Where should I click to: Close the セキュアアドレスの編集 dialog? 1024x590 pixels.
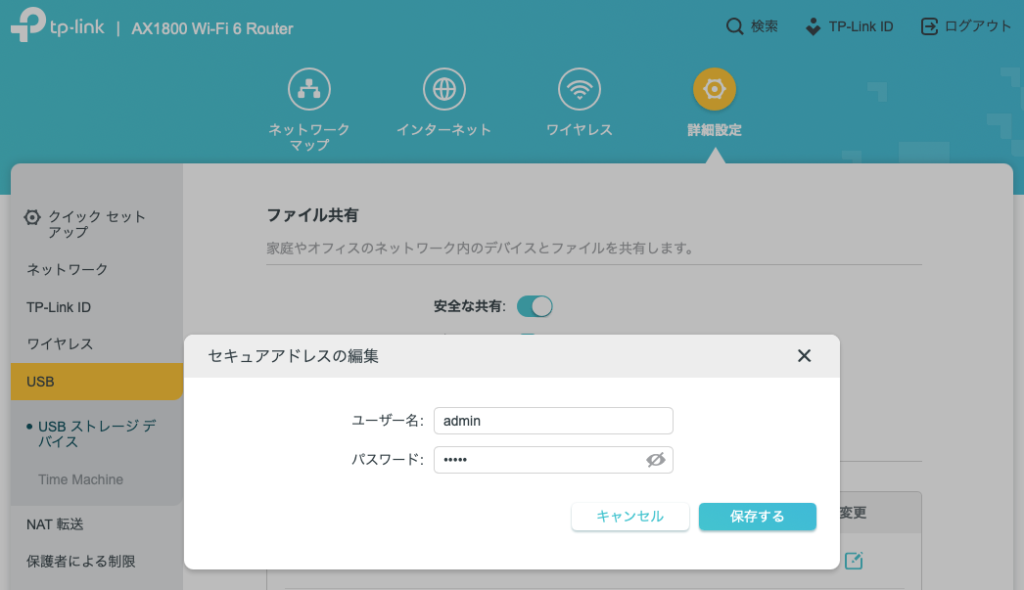(804, 356)
